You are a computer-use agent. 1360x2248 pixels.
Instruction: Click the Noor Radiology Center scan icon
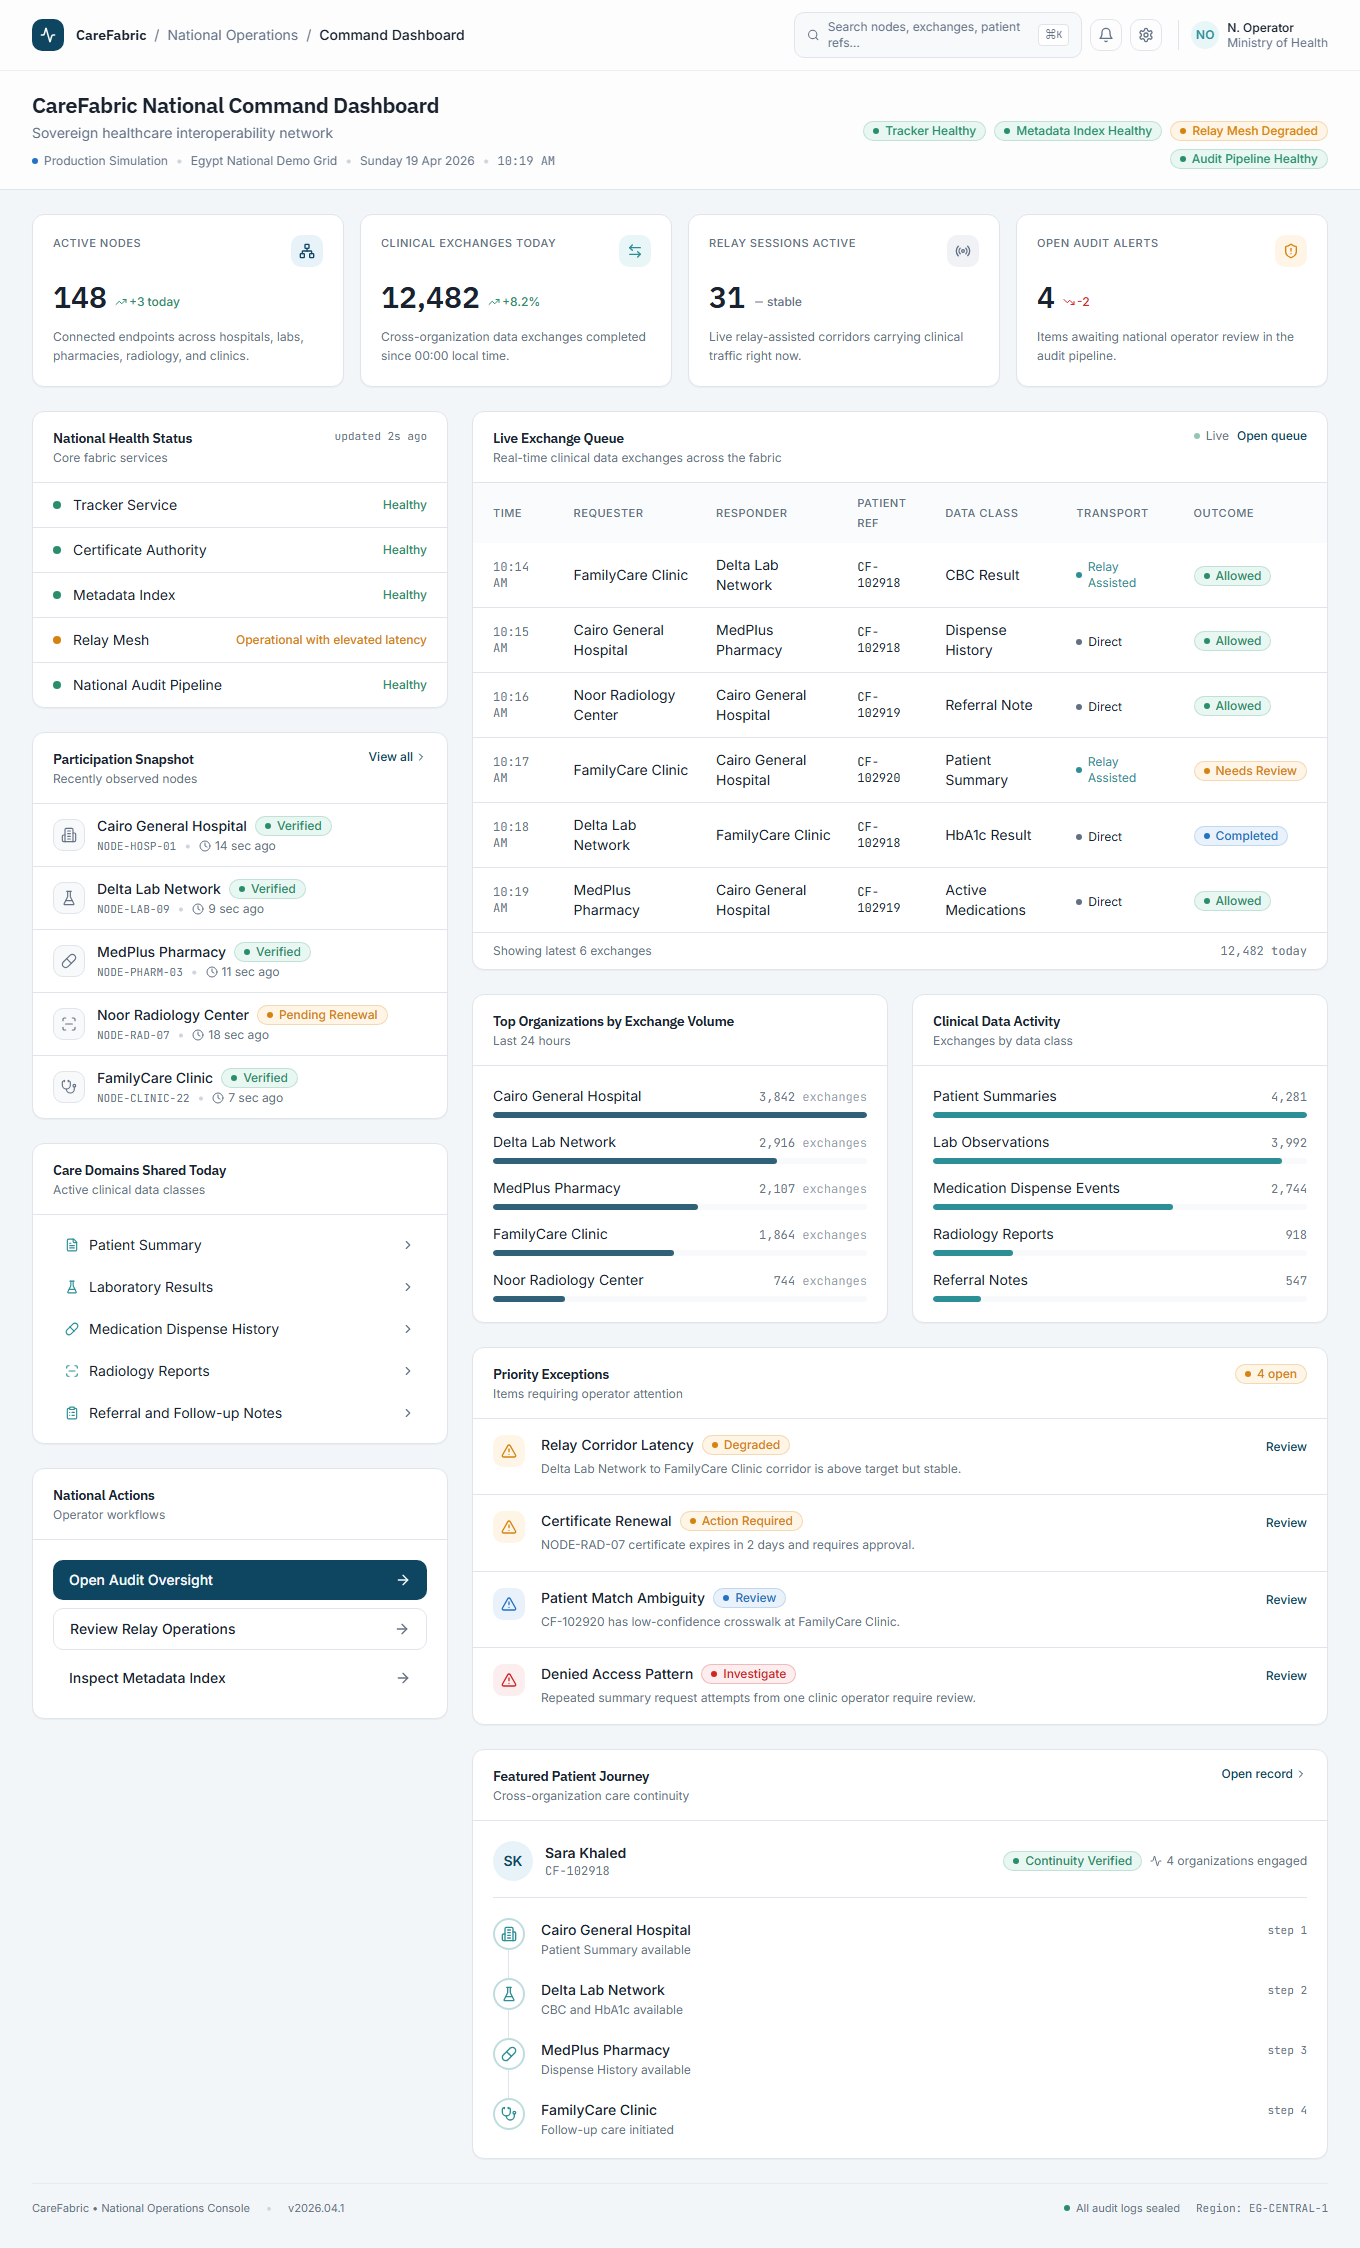coord(69,1024)
